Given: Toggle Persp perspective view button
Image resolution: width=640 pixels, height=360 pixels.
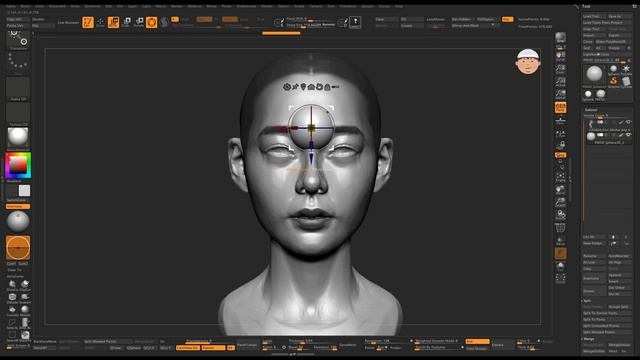Looking at the screenshot, I should coord(560,108).
